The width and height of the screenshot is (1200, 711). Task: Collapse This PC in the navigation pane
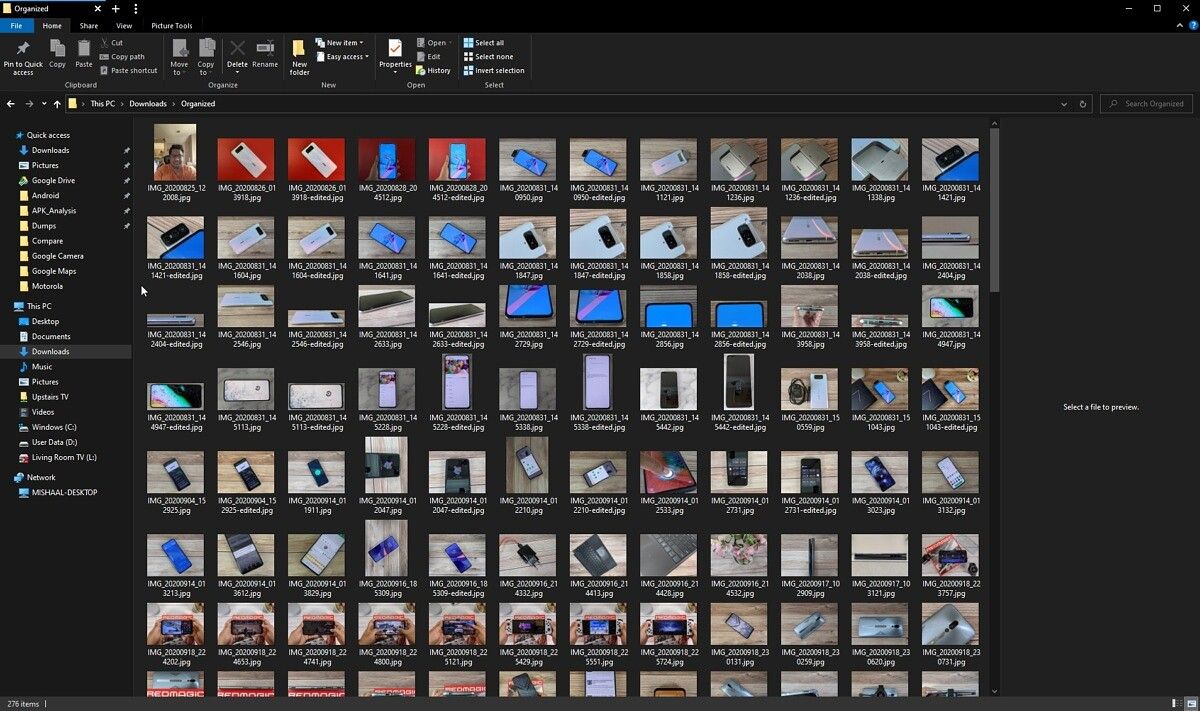pyautogui.click(x=11, y=306)
